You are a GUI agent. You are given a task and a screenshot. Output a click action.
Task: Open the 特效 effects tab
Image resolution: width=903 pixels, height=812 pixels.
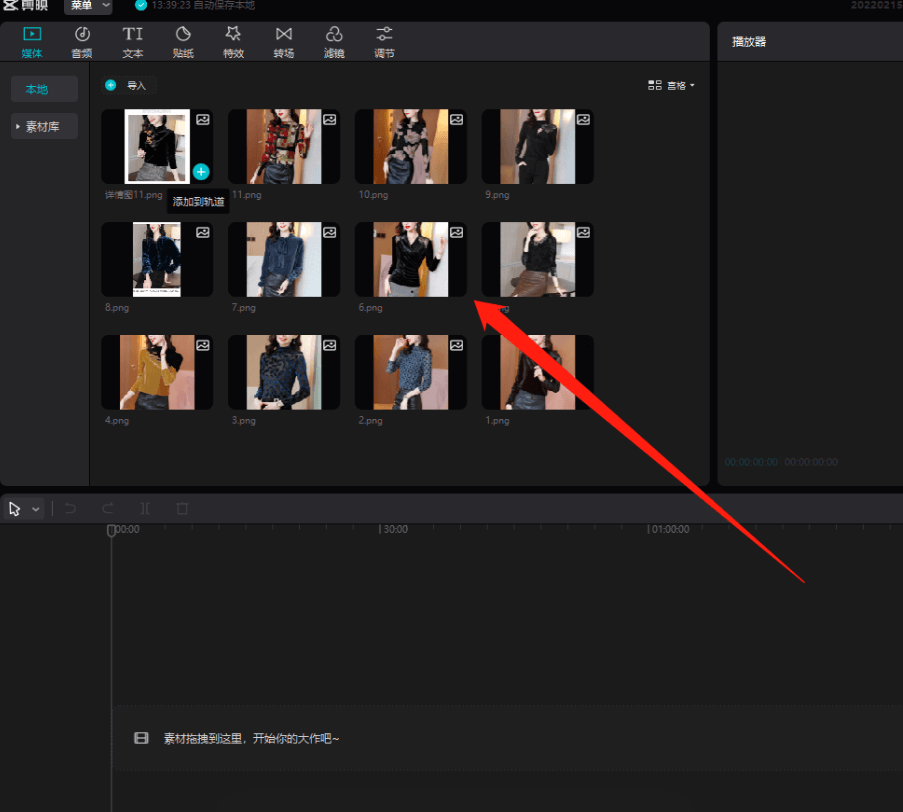(x=233, y=43)
